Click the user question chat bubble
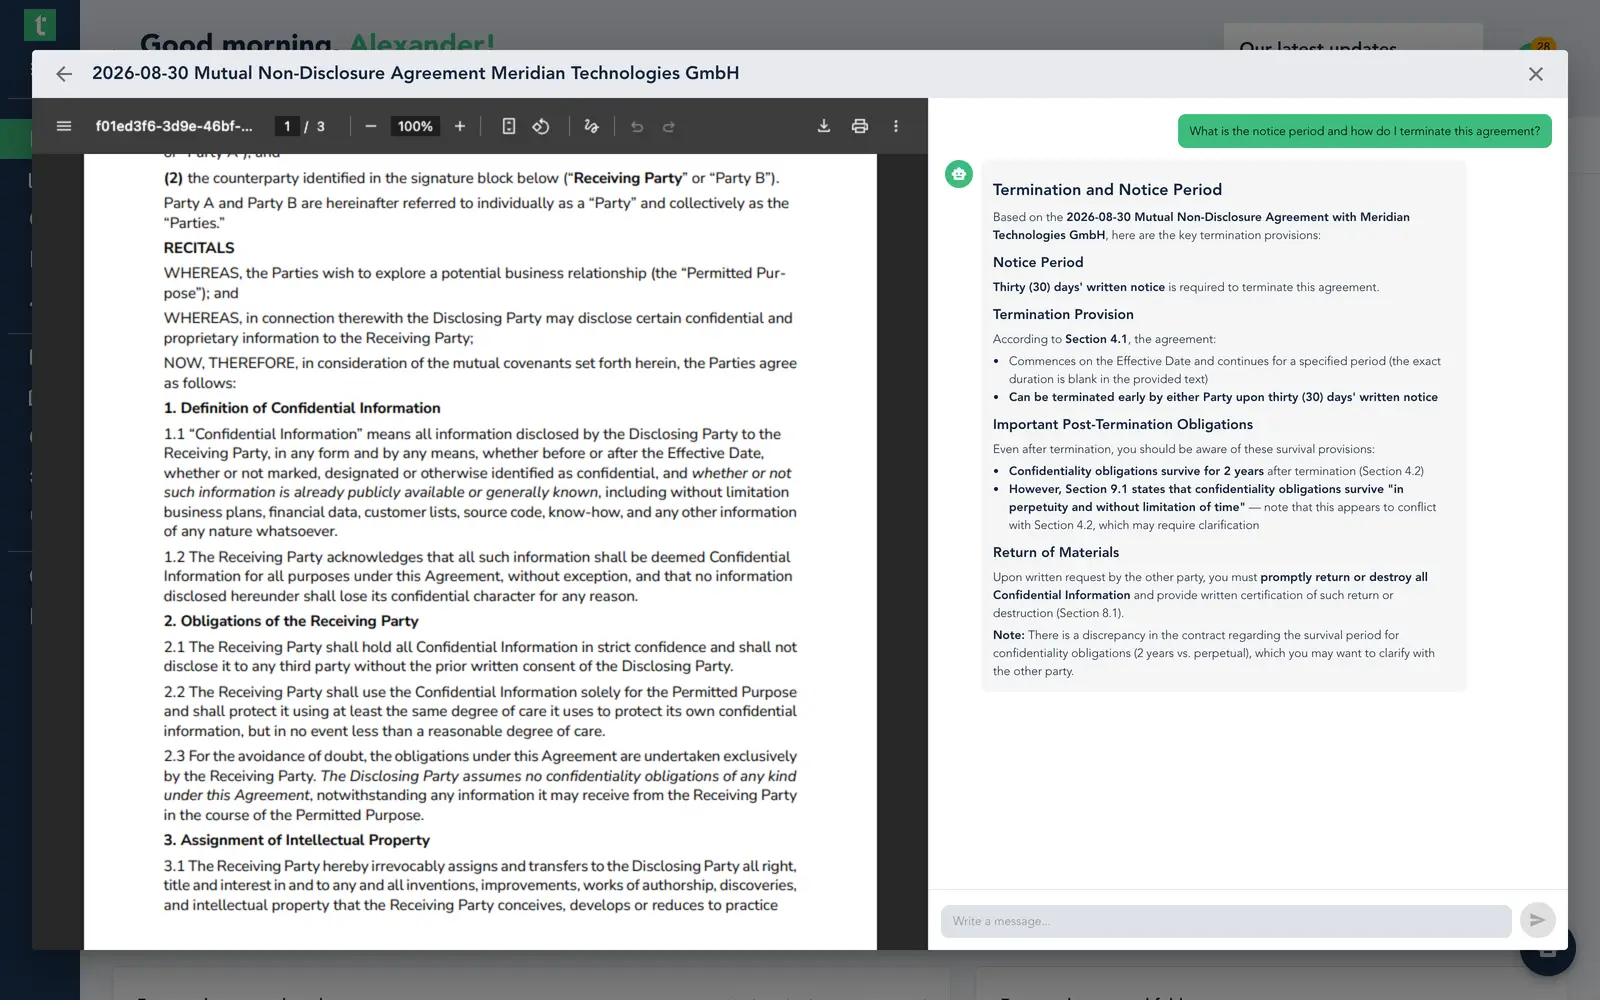The height and width of the screenshot is (1000, 1600). [1365, 131]
